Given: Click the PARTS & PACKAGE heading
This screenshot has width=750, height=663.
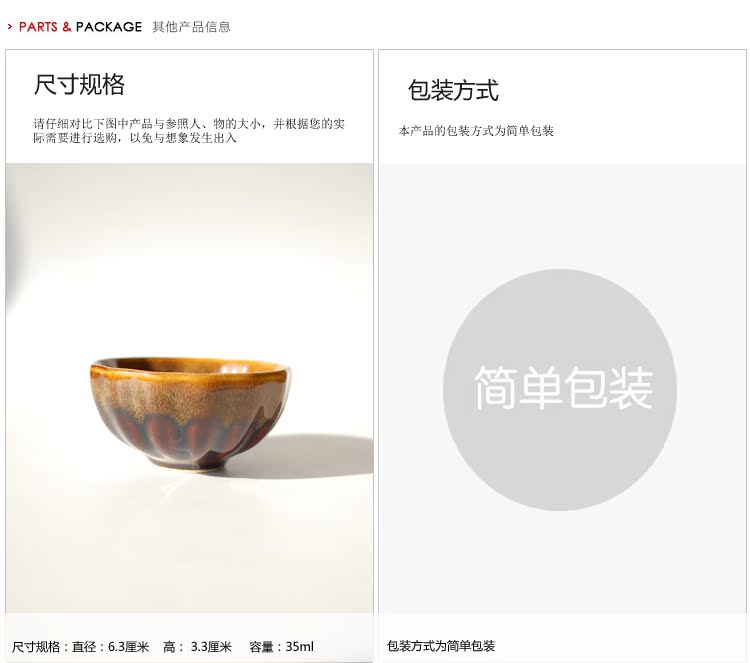Looking at the screenshot, I should 80,27.
